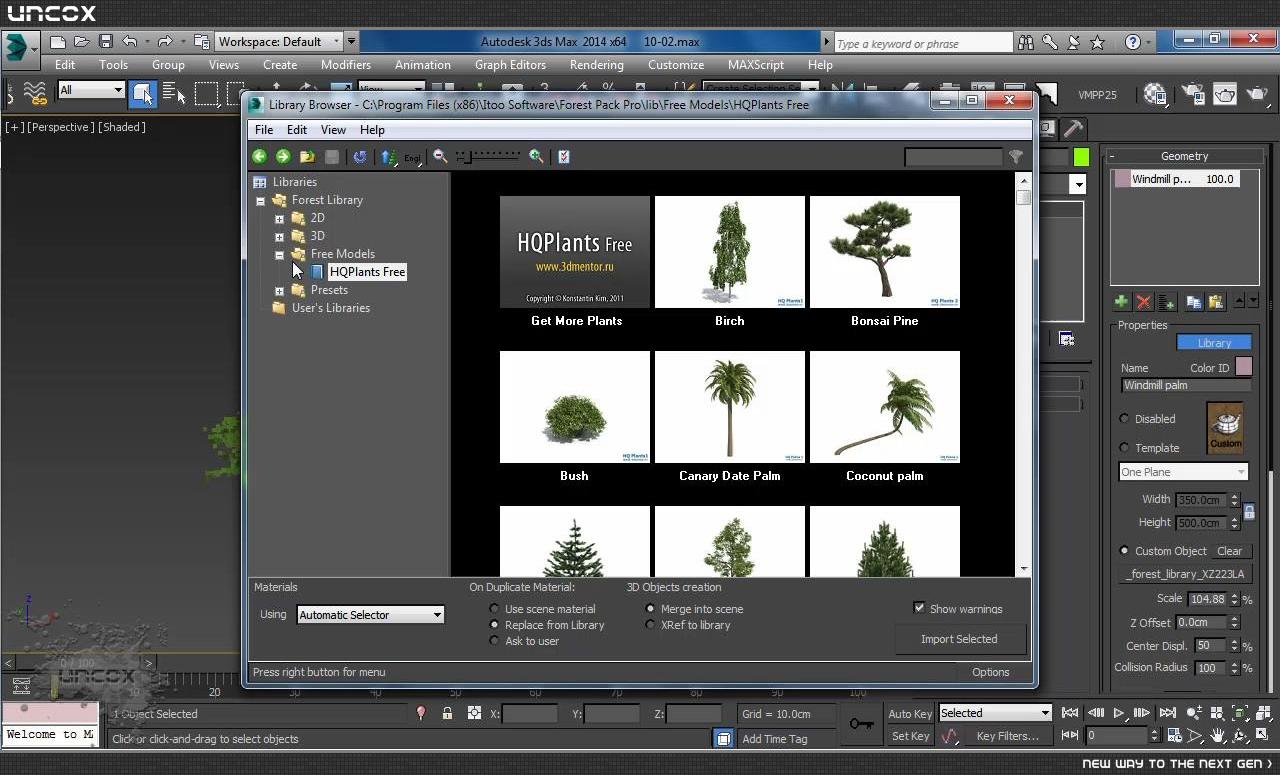This screenshot has height=775, width=1280.
Task: Open the View menu in Library Browser
Action: click(x=333, y=130)
